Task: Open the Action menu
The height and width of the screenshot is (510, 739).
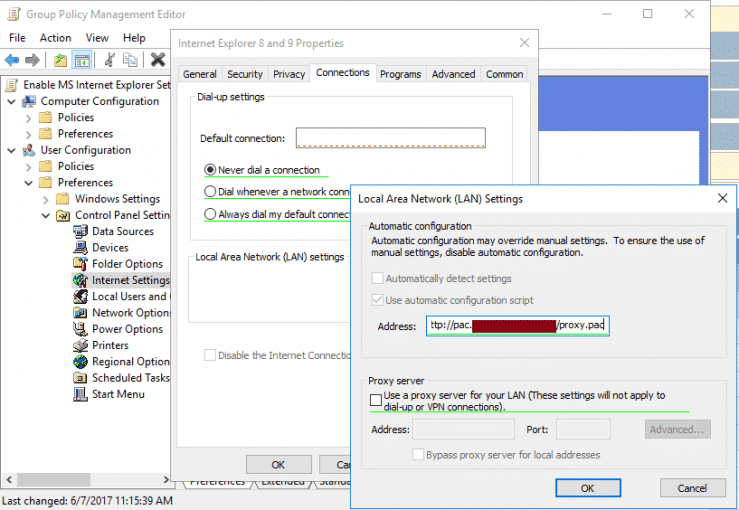Action: coord(55,38)
